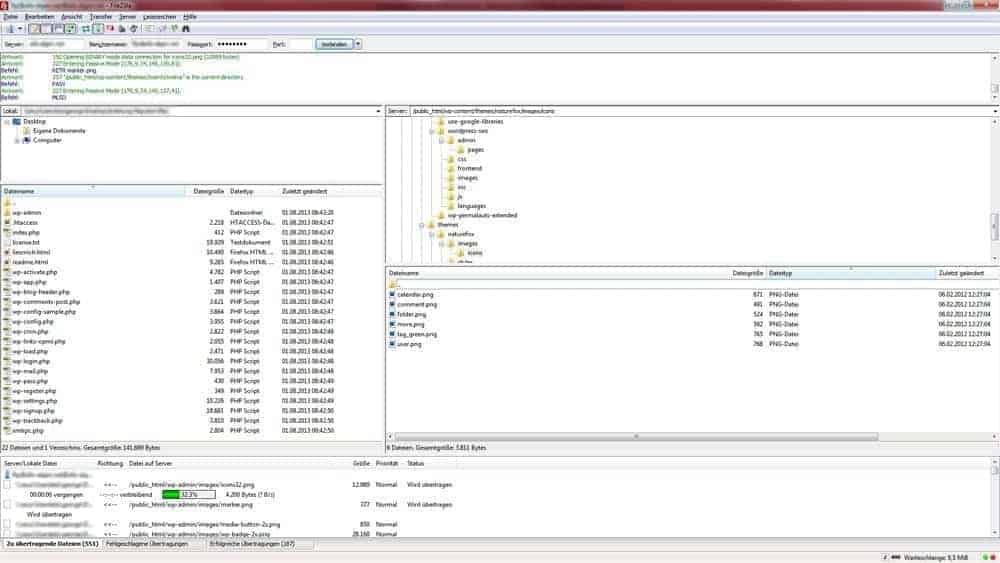
Task: Open the Transfer menu
Action: coord(100,17)
